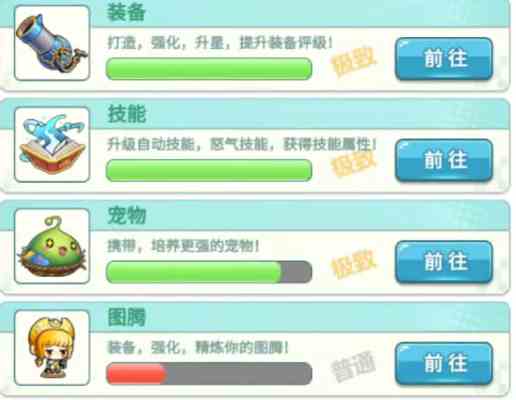Click the cannon equipment icon

coord(52,43)
